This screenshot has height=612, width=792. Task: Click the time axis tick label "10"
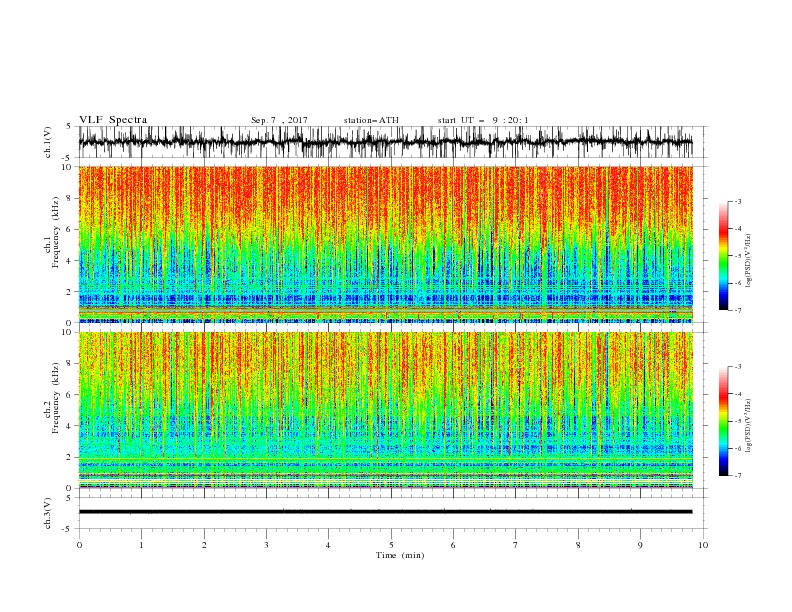coord(703,545)
